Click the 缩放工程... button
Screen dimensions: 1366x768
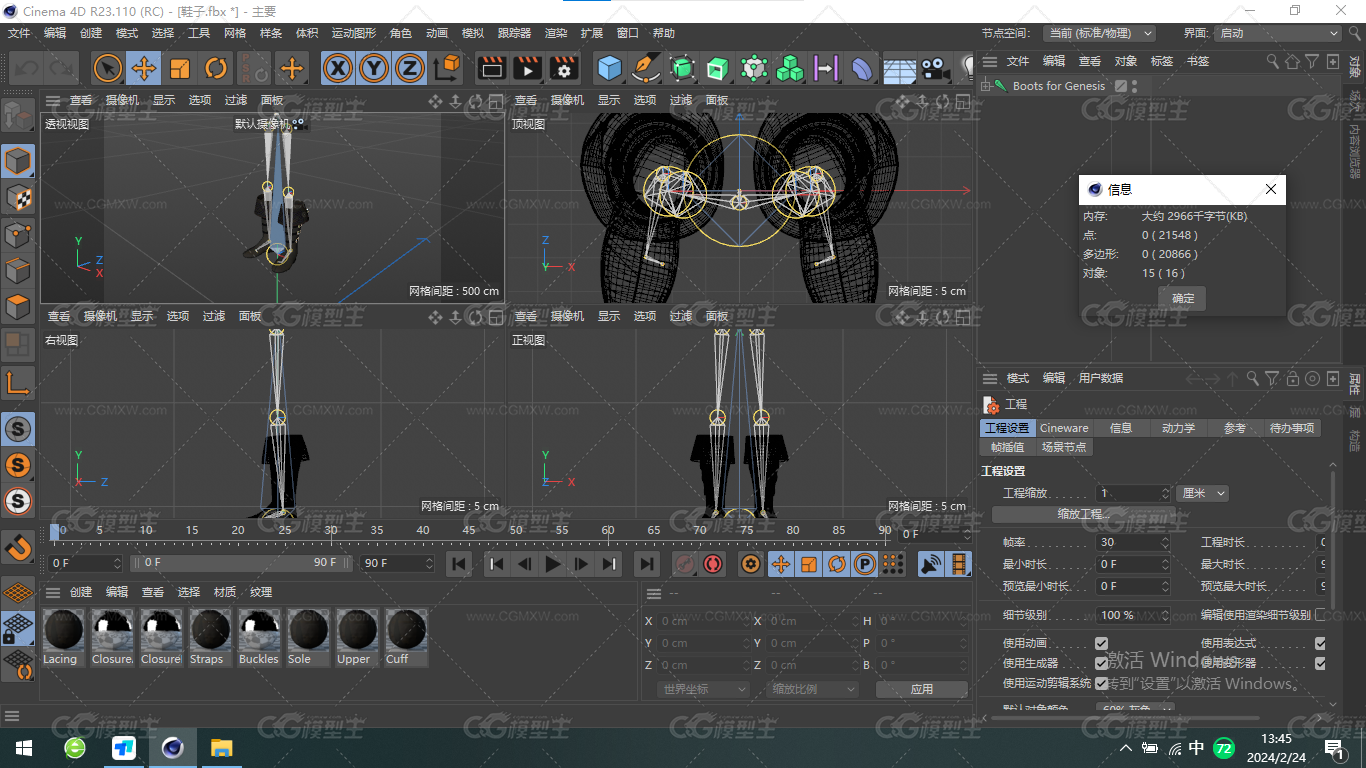(x=1084, y=514)
